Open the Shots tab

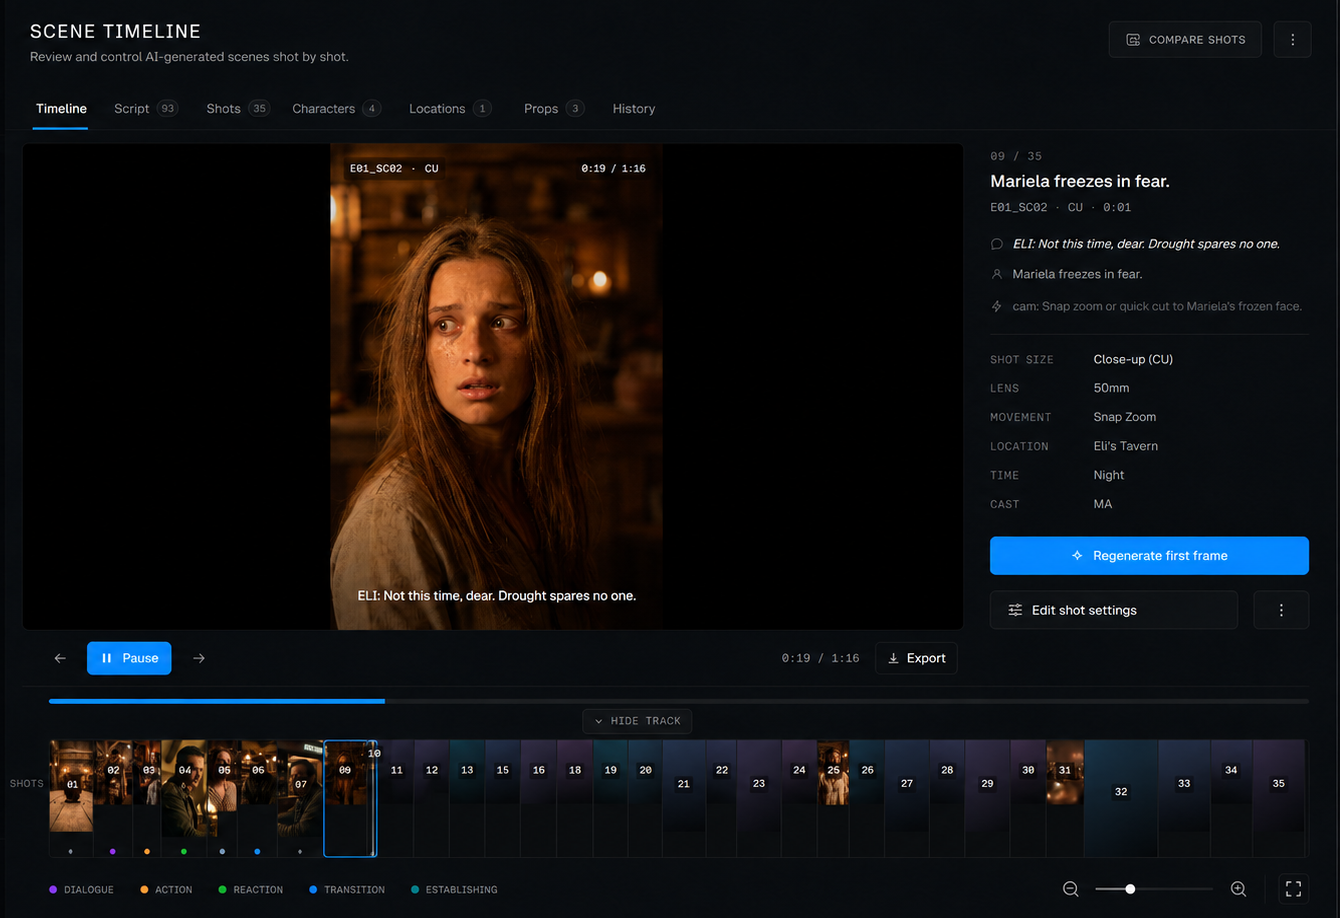pyautogui.click(x=238, y=109)
